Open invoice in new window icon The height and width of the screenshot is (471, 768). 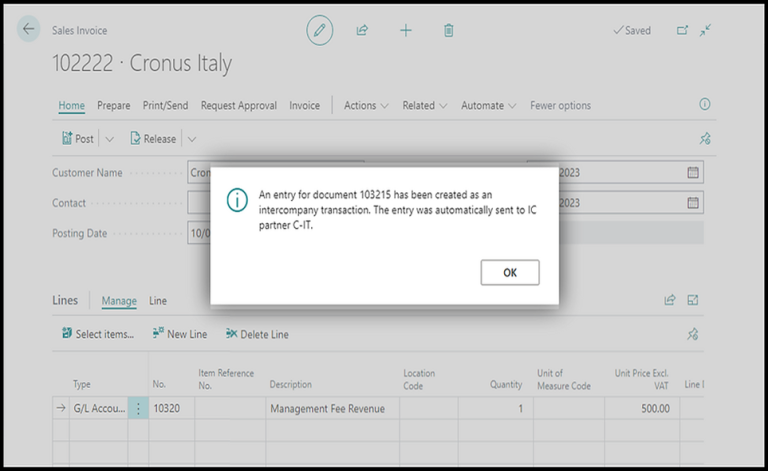[x=683, y=30]
